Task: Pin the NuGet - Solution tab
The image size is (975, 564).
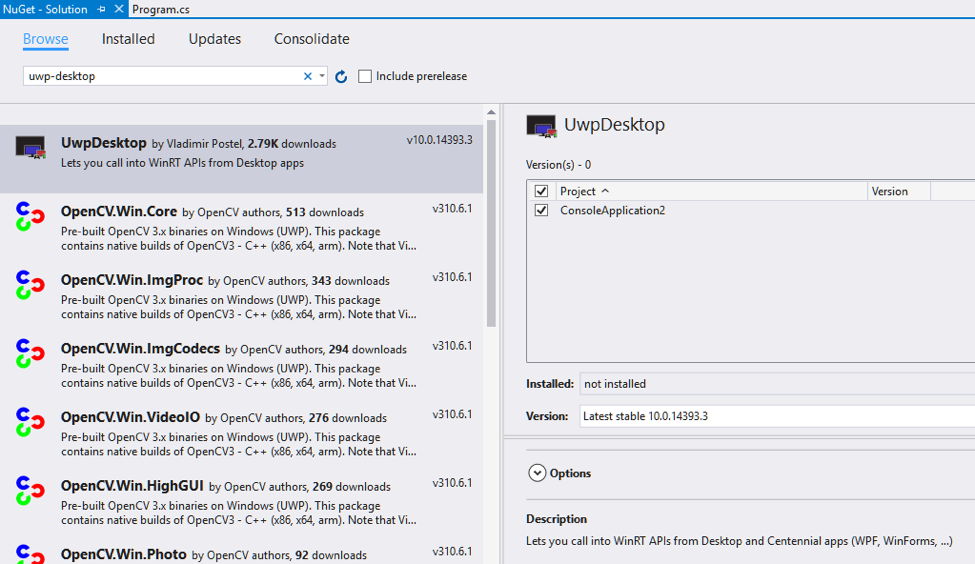Action: click(x=101, y=9)
